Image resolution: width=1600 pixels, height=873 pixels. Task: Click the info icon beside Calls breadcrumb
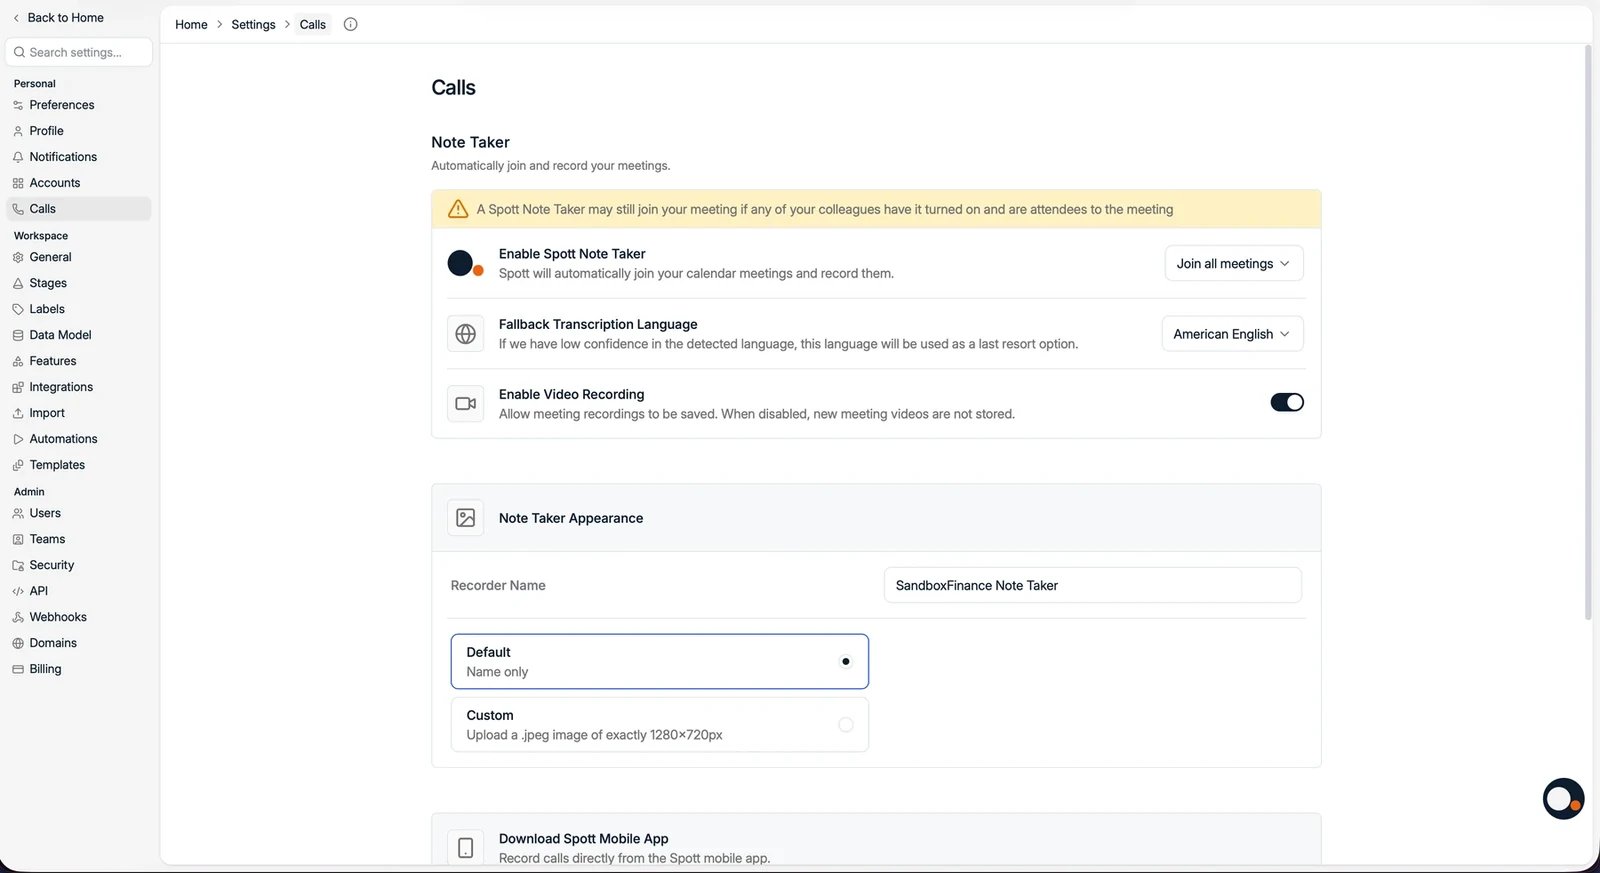350,24
